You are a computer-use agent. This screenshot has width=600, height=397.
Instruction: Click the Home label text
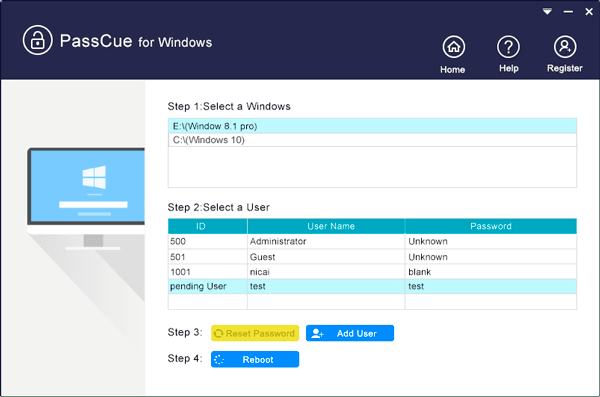point(453,70)
